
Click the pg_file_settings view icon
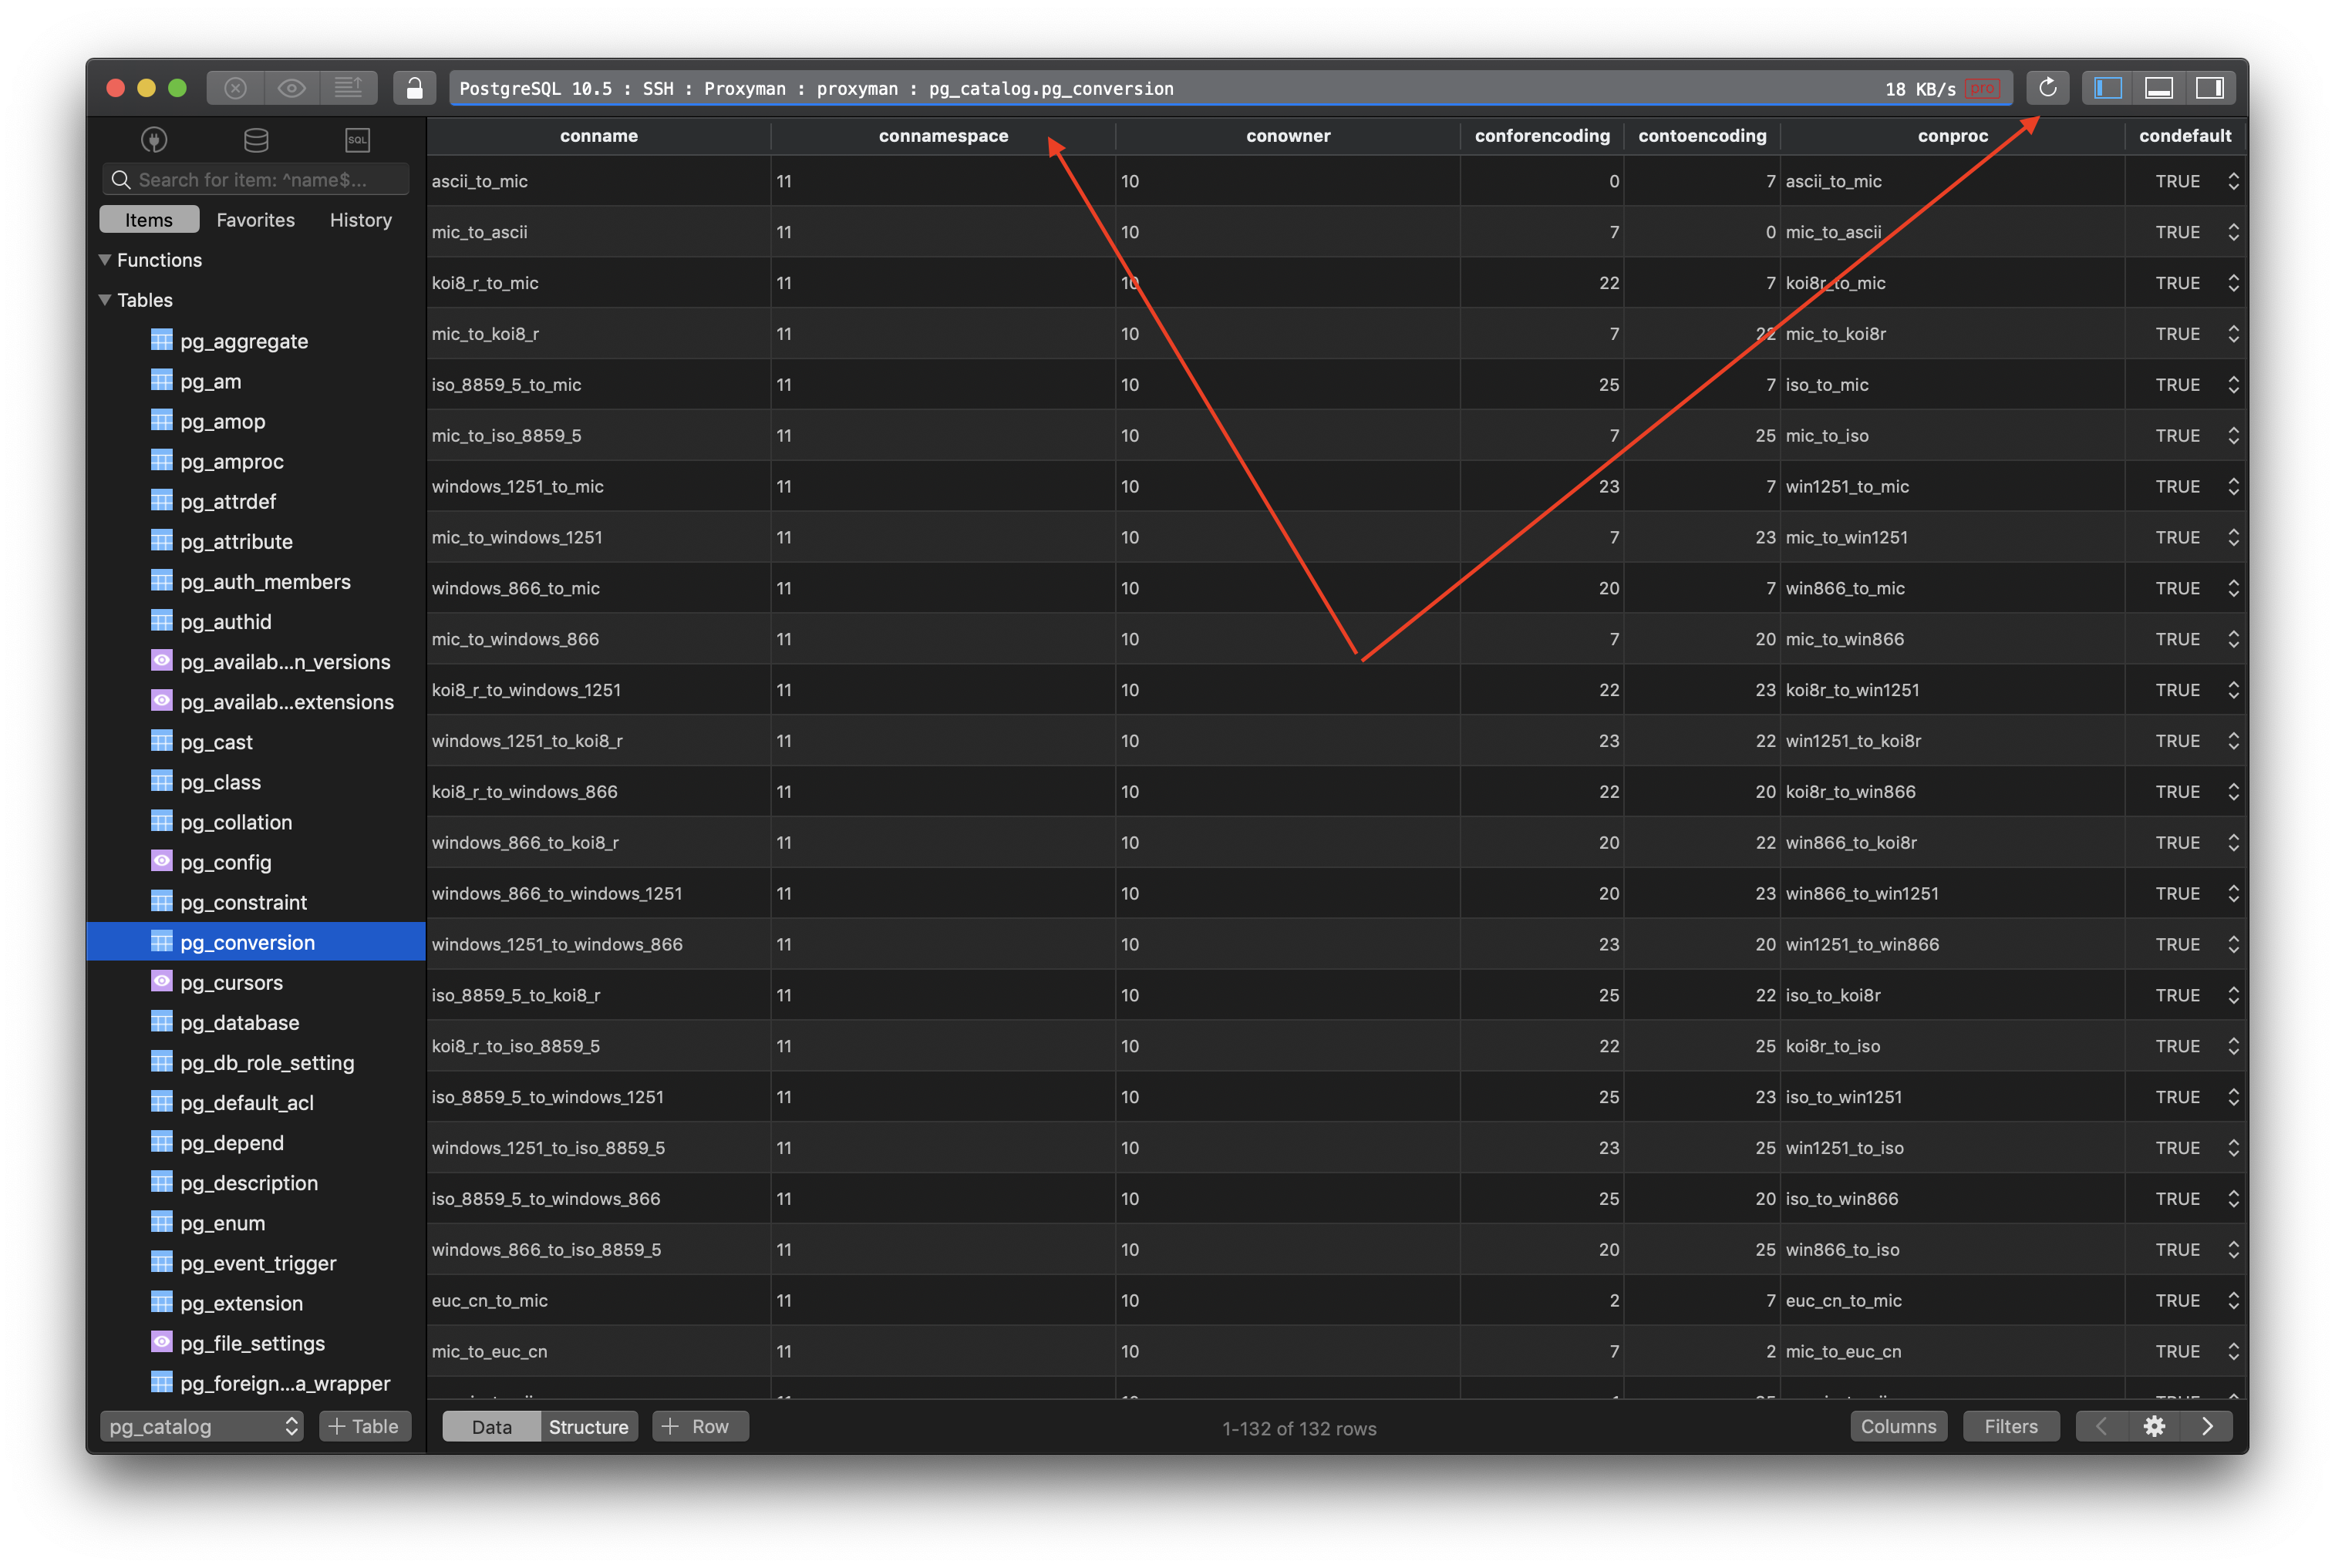coord(161,1341)
